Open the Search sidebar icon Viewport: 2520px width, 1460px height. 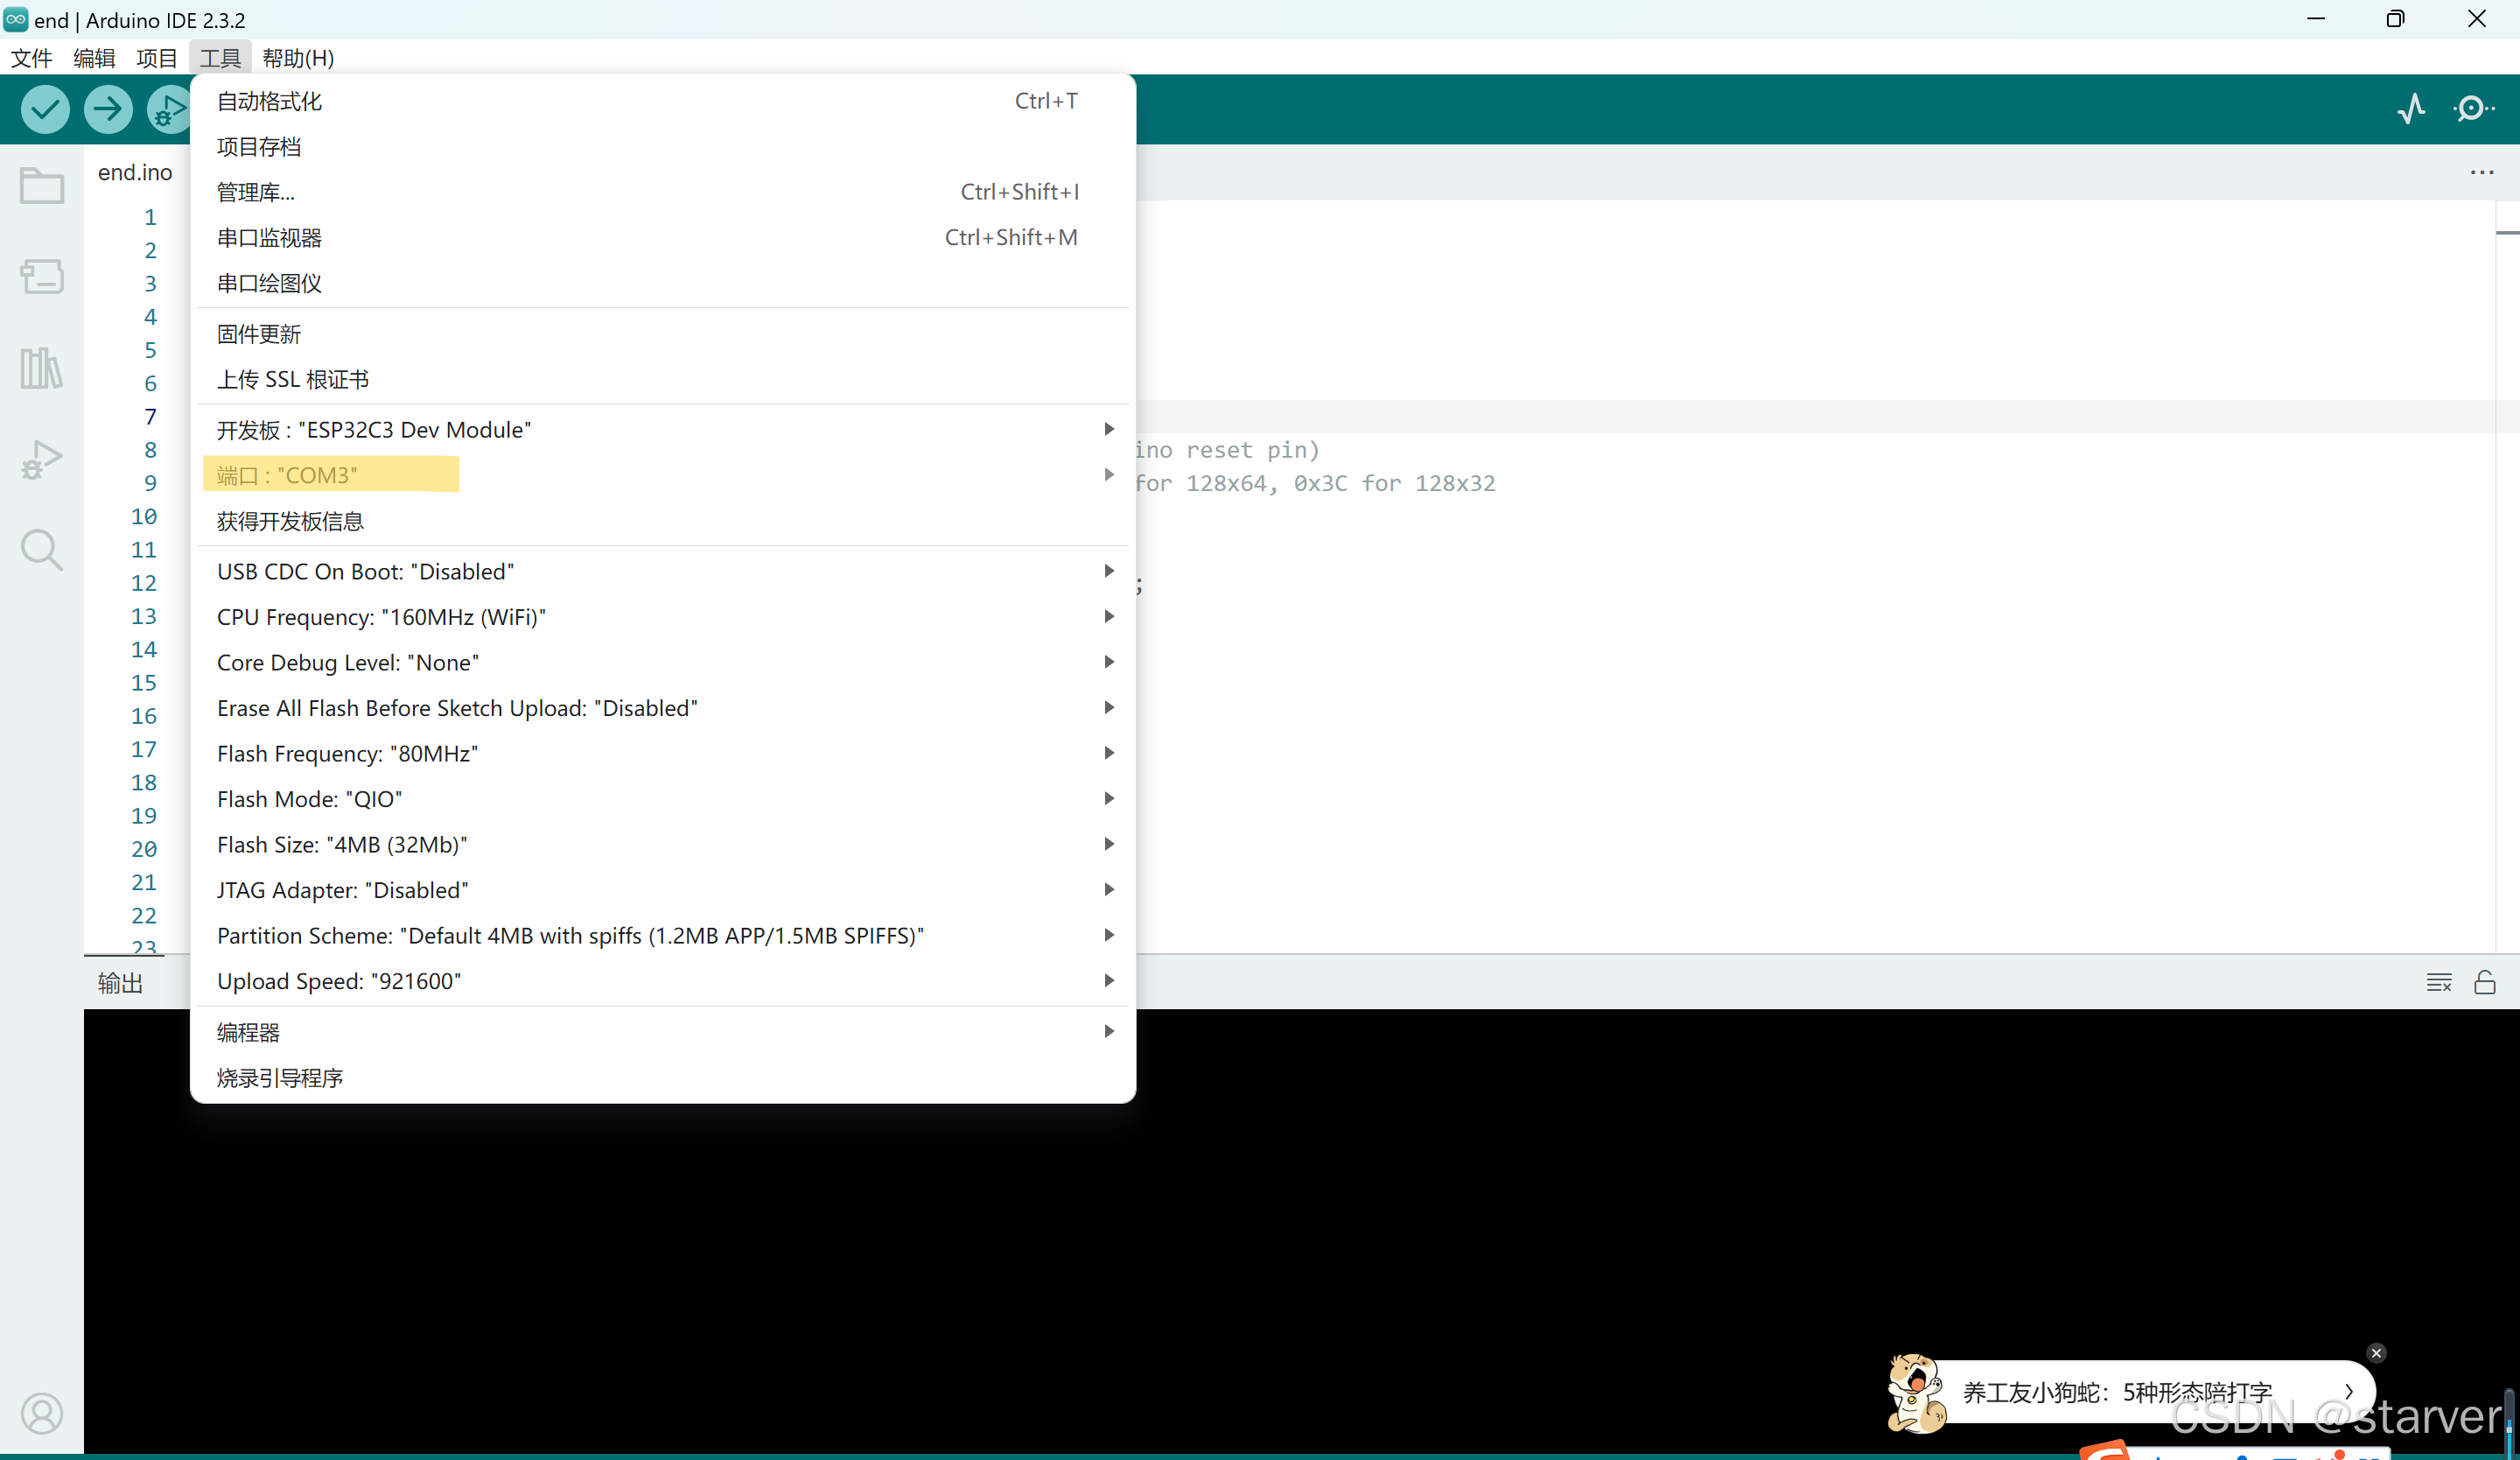click(42, 550)
